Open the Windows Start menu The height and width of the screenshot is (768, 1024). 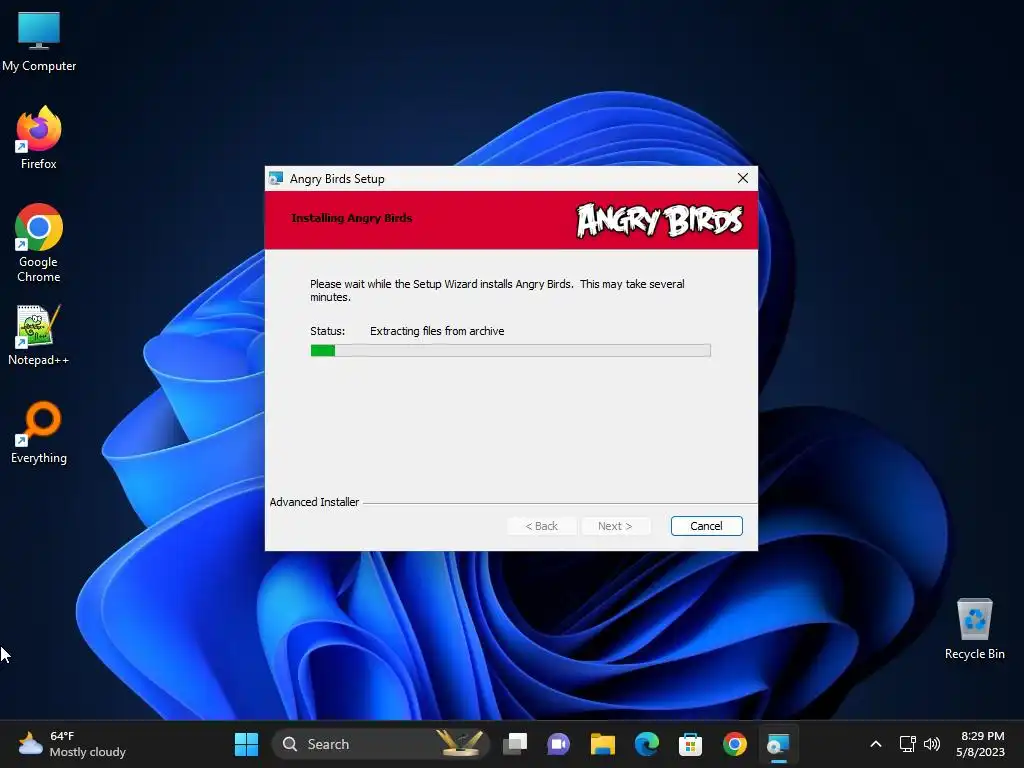(x=246, y=744)
